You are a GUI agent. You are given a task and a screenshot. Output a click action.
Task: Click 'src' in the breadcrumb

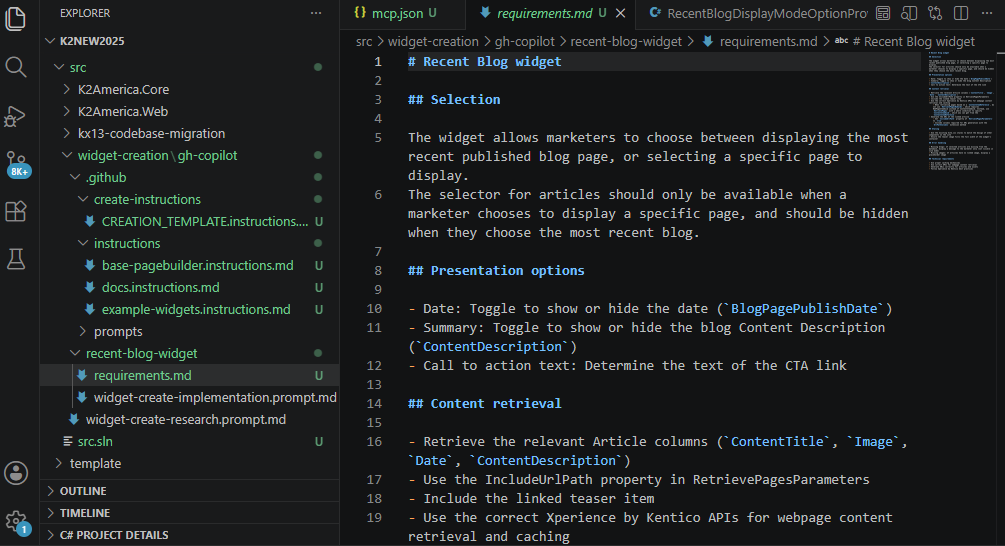click(x=363, y=42)
